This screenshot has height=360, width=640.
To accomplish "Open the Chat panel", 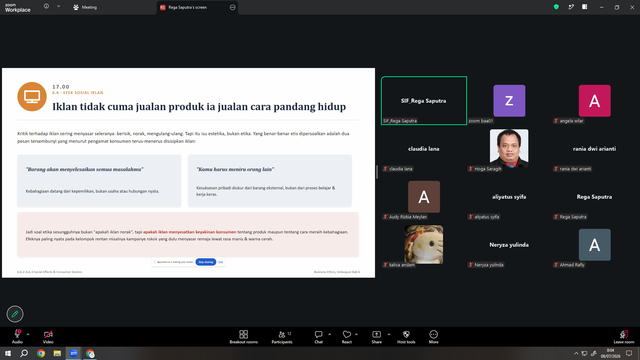I will point(318,337).
